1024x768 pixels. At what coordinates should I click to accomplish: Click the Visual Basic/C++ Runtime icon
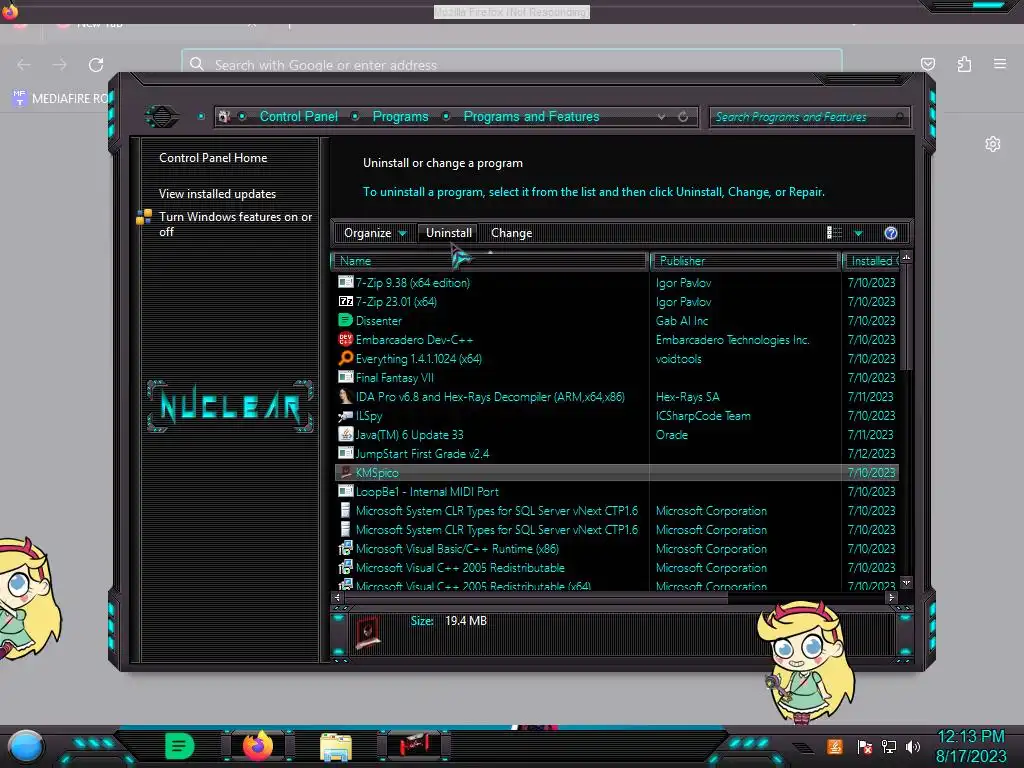click(x=345, y=549)
